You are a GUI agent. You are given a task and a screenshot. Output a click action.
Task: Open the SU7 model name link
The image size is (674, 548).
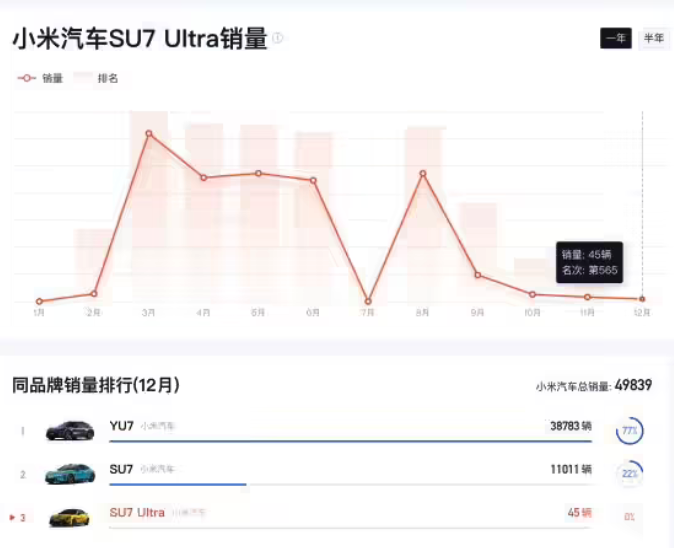121,469
